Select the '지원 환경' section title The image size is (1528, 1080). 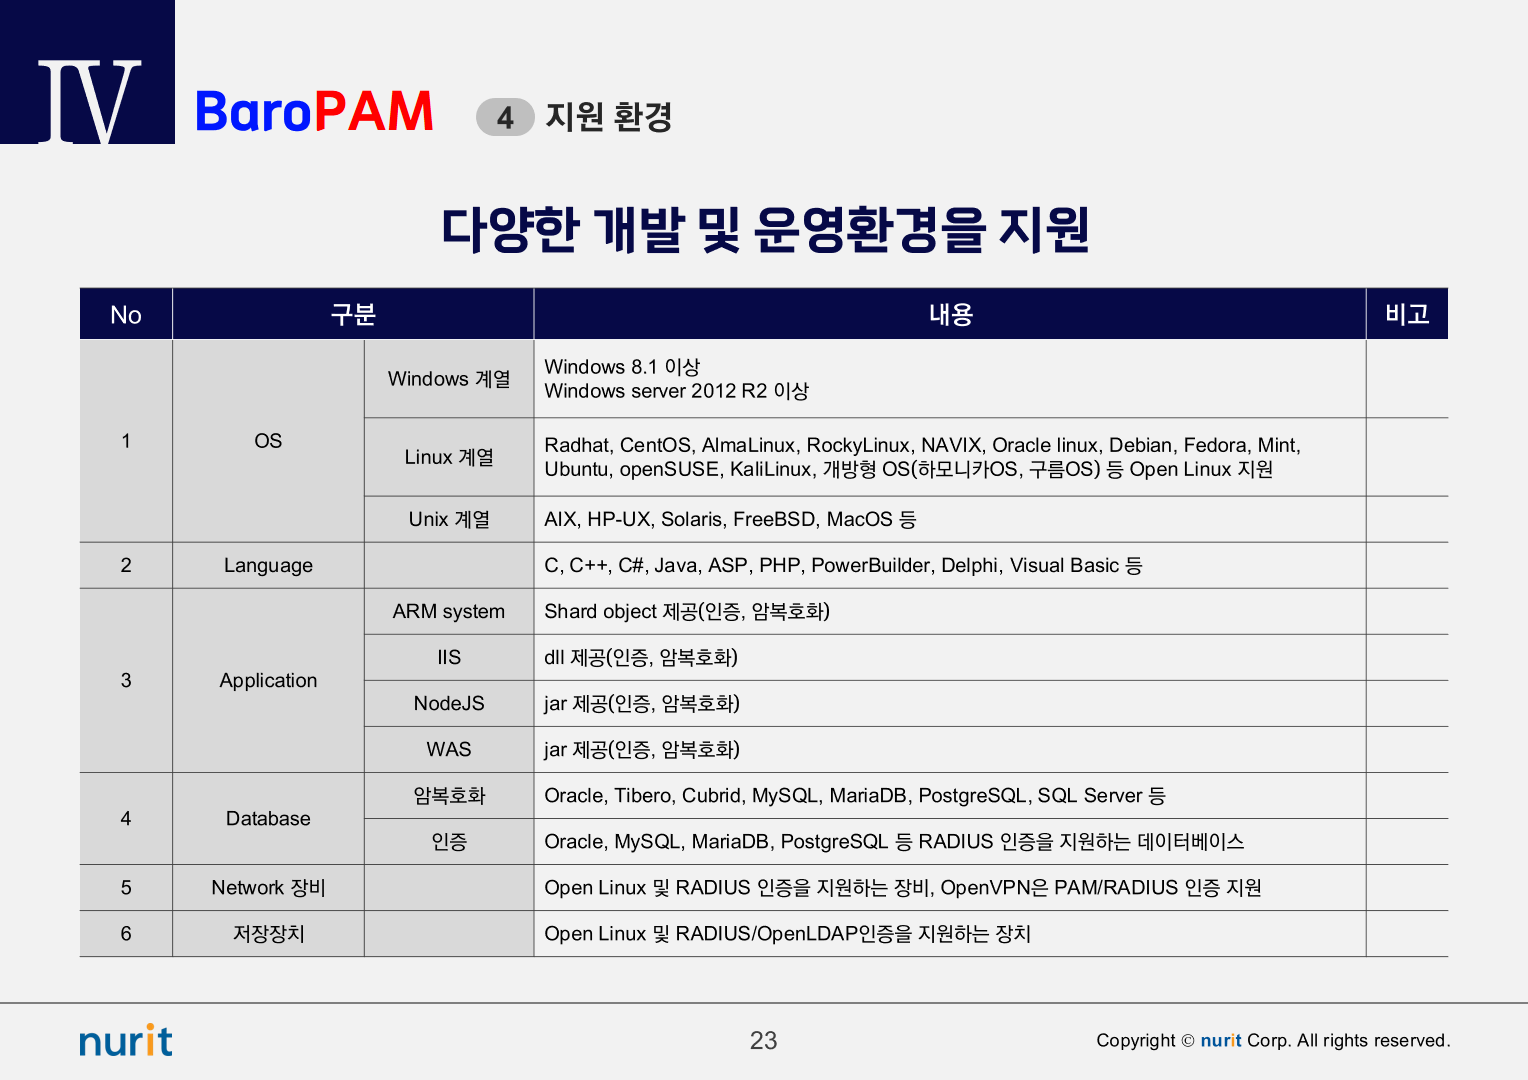pos(609,117)
